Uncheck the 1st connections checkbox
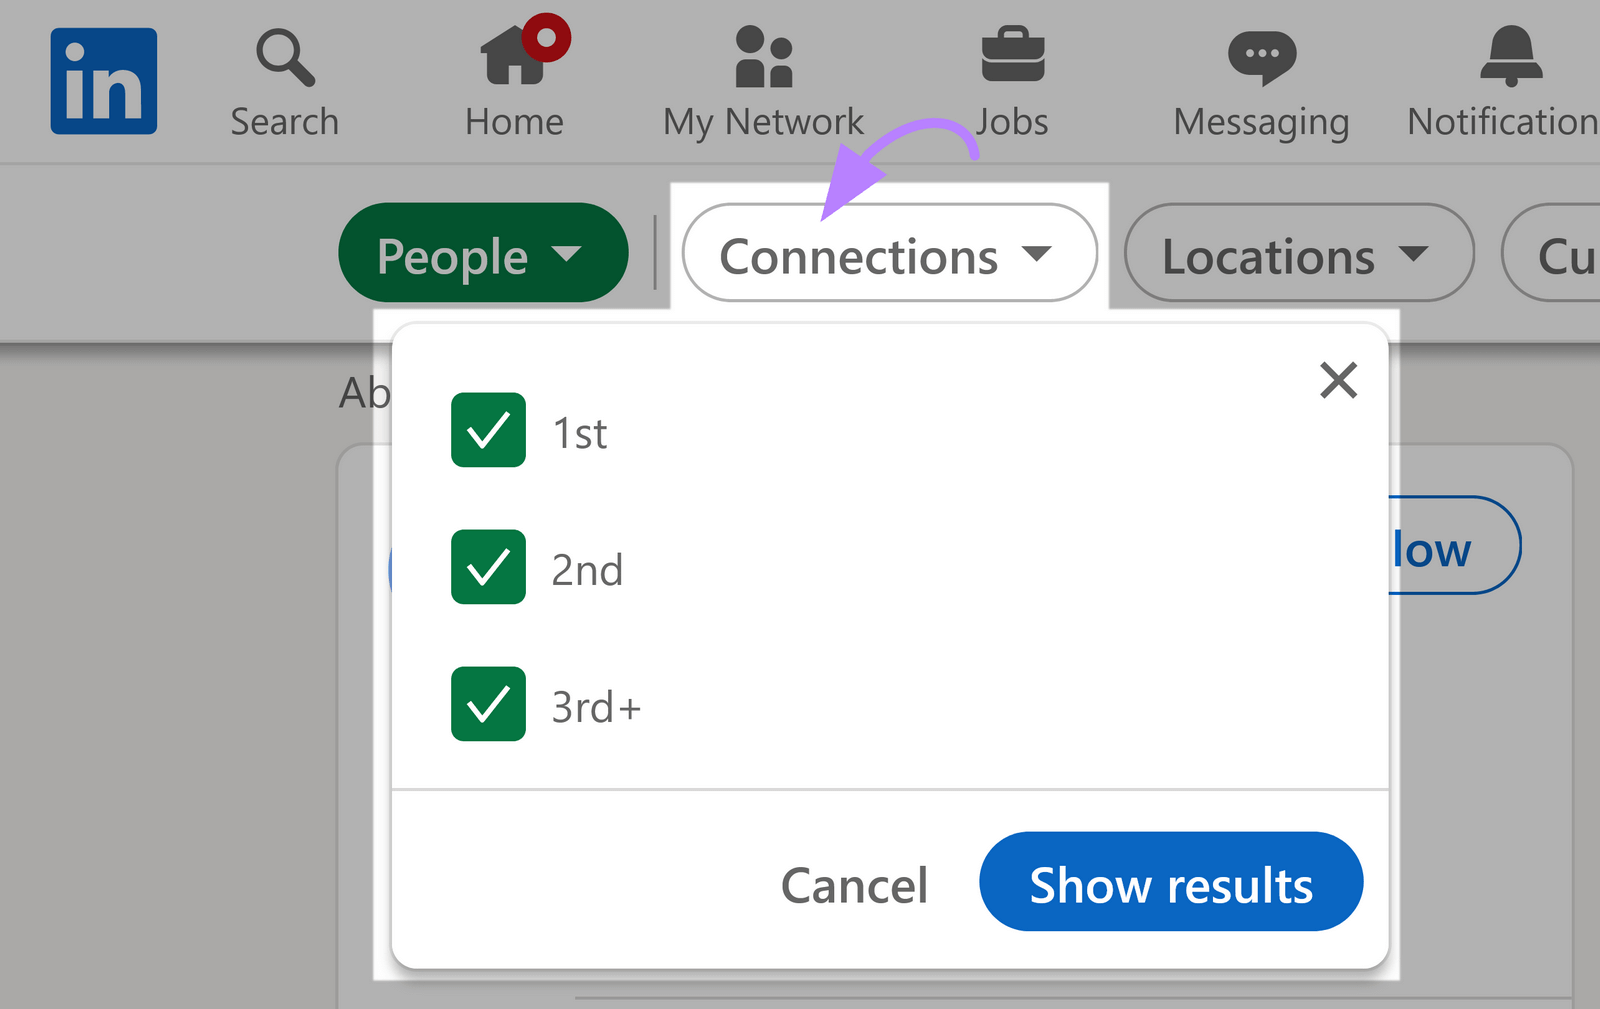 click(488, 431)
